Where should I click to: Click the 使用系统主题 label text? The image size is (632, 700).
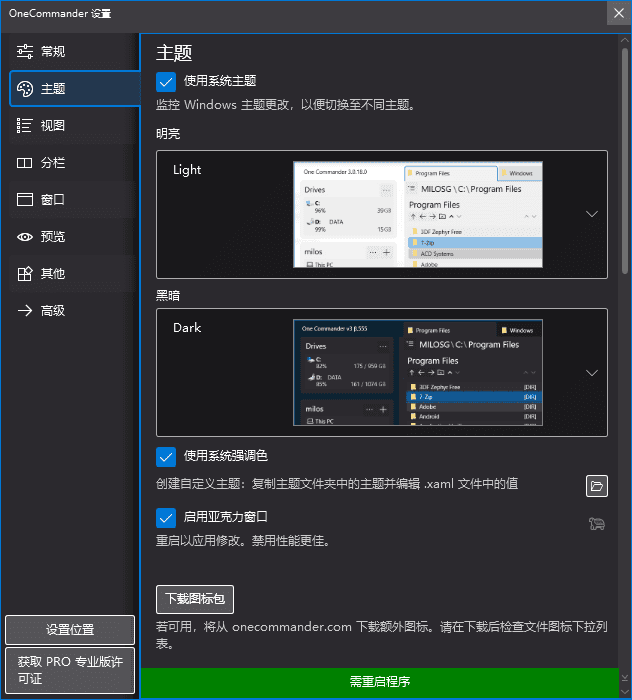click(x=220, y=81)
